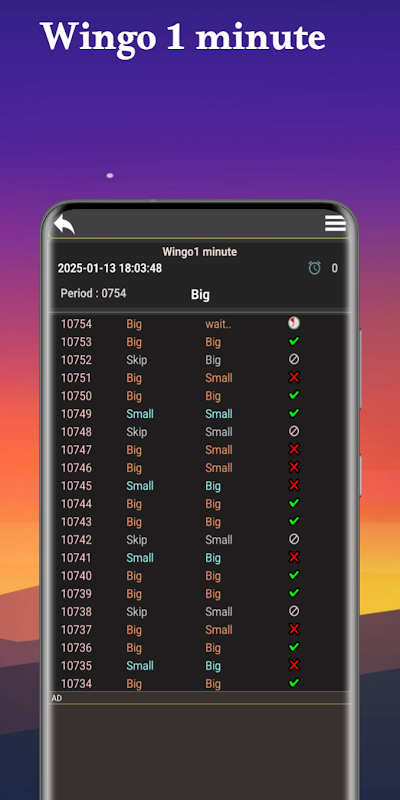Click the green checkmark on row 10734
400x800 pixels.
click(x=294, y=683)
